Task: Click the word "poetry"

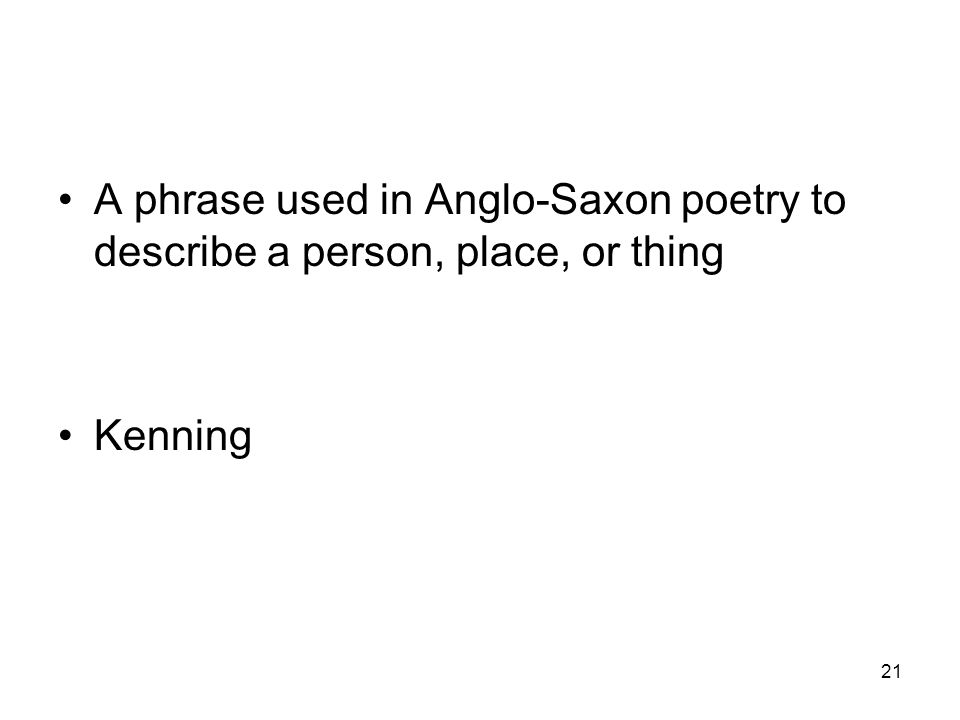Action: click(740, 202)
